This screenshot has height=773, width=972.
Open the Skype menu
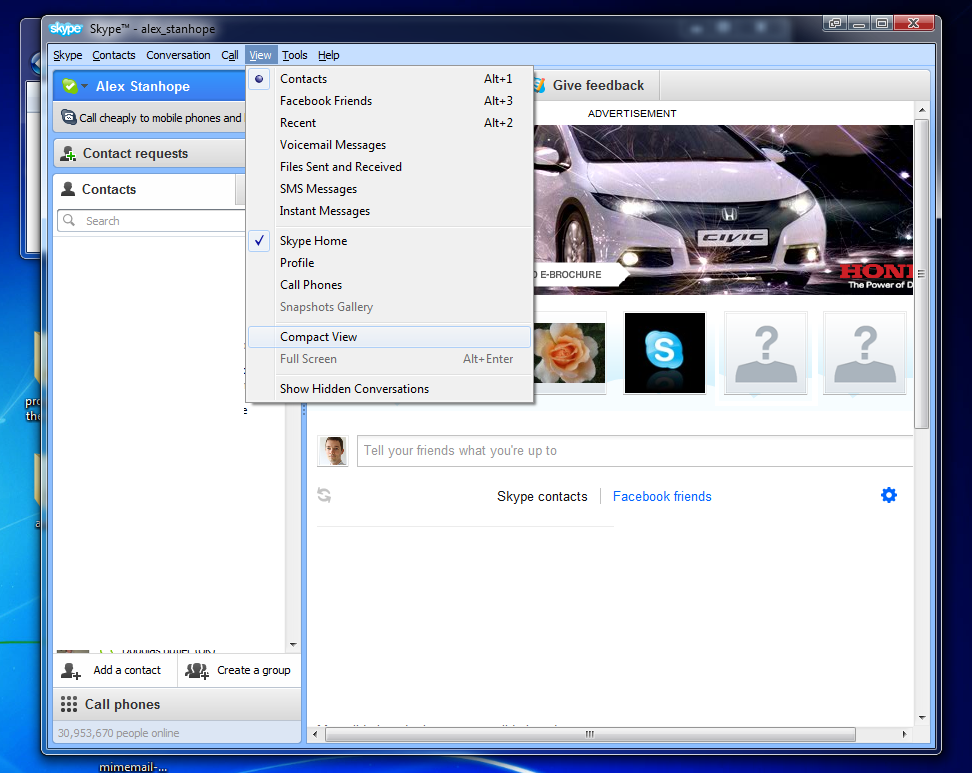tap(68, 55)
